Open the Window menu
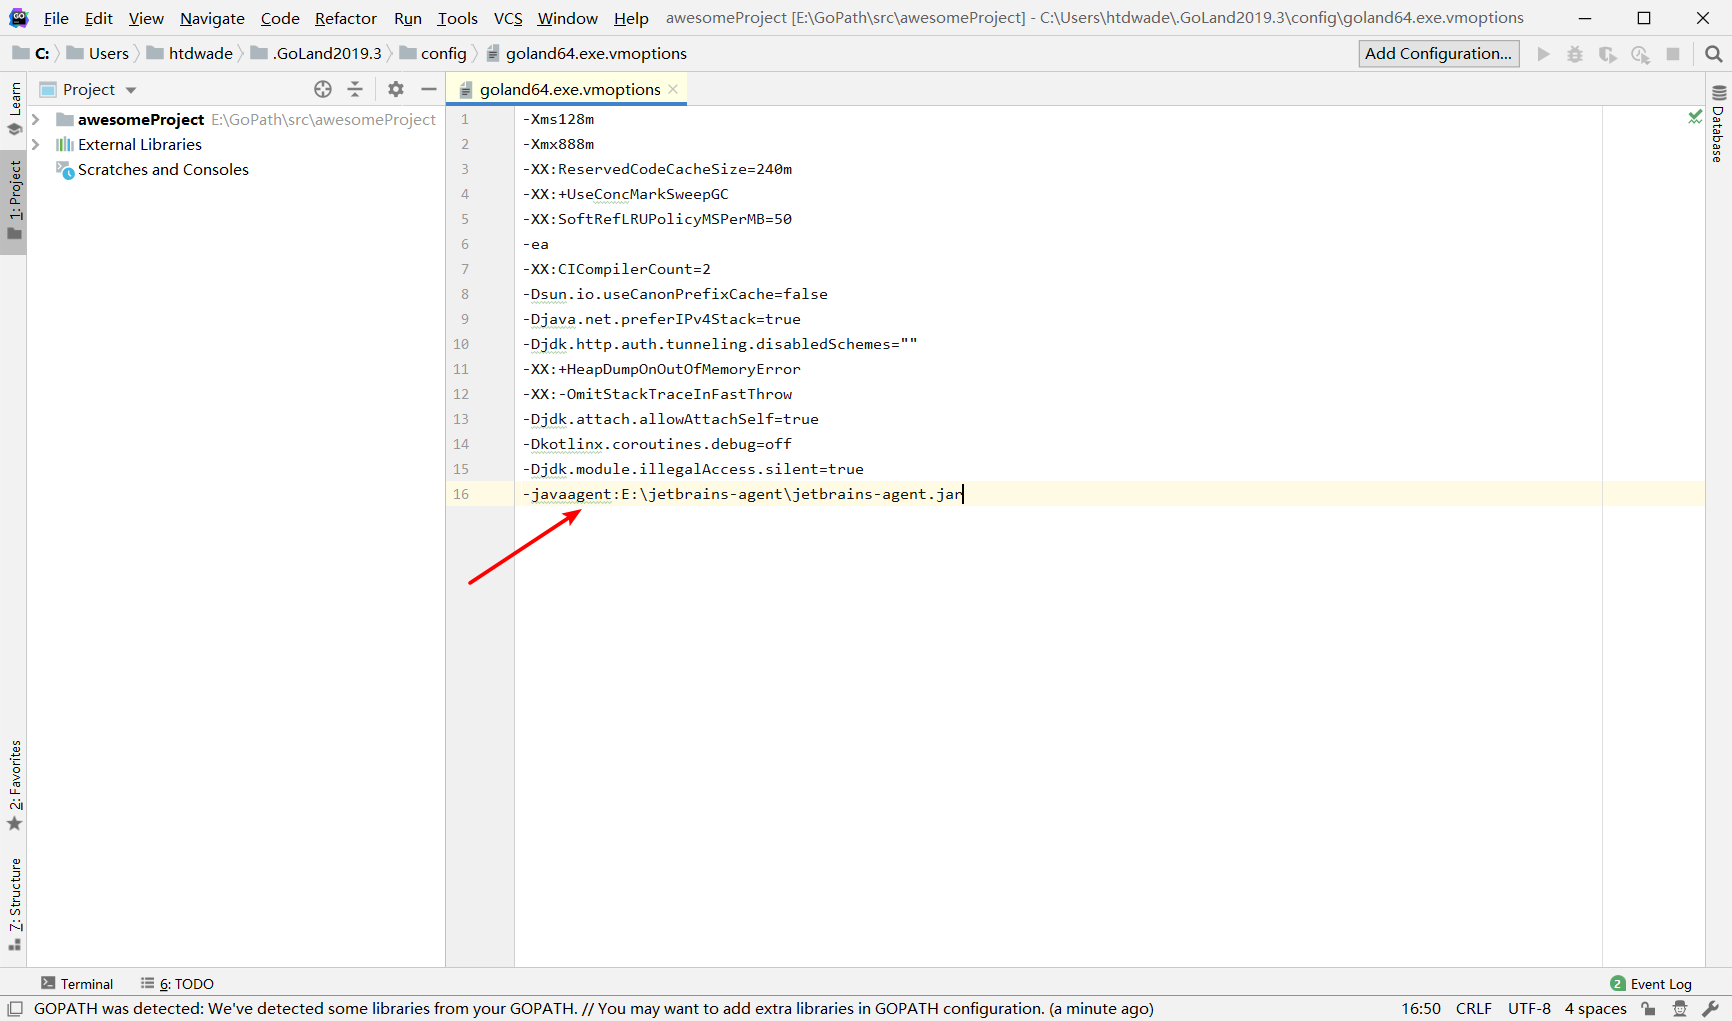 tap(567, 18)
